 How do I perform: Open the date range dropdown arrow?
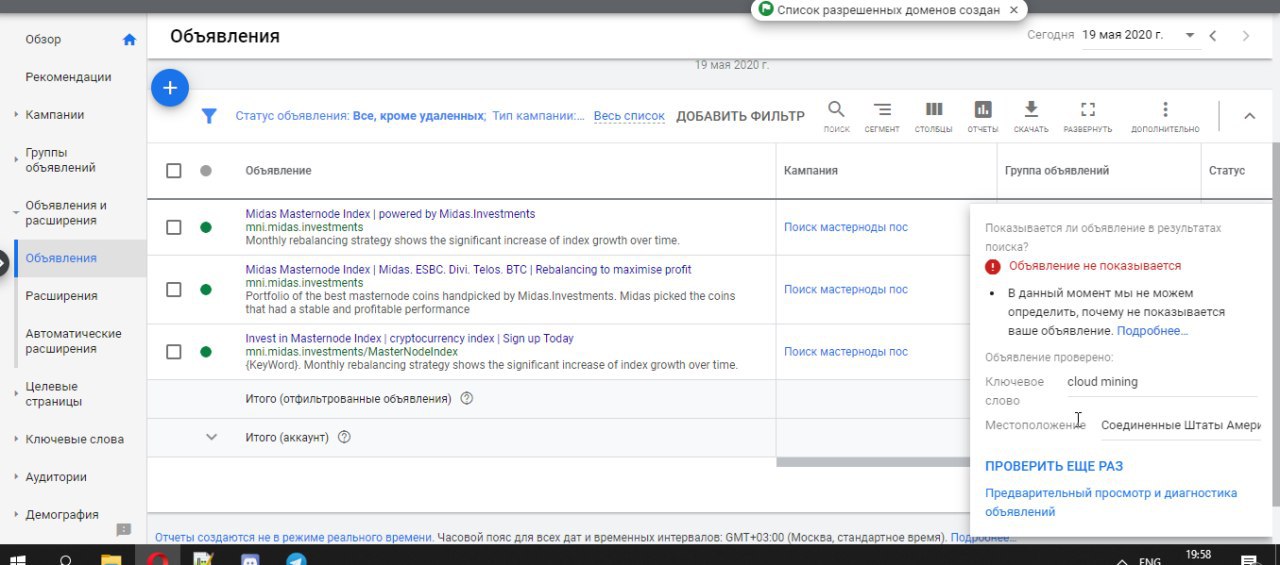(x=1190, y=35)
